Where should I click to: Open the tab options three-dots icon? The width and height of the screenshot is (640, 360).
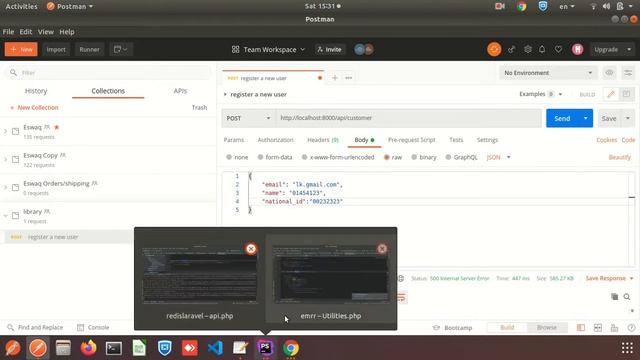(349, 78)
